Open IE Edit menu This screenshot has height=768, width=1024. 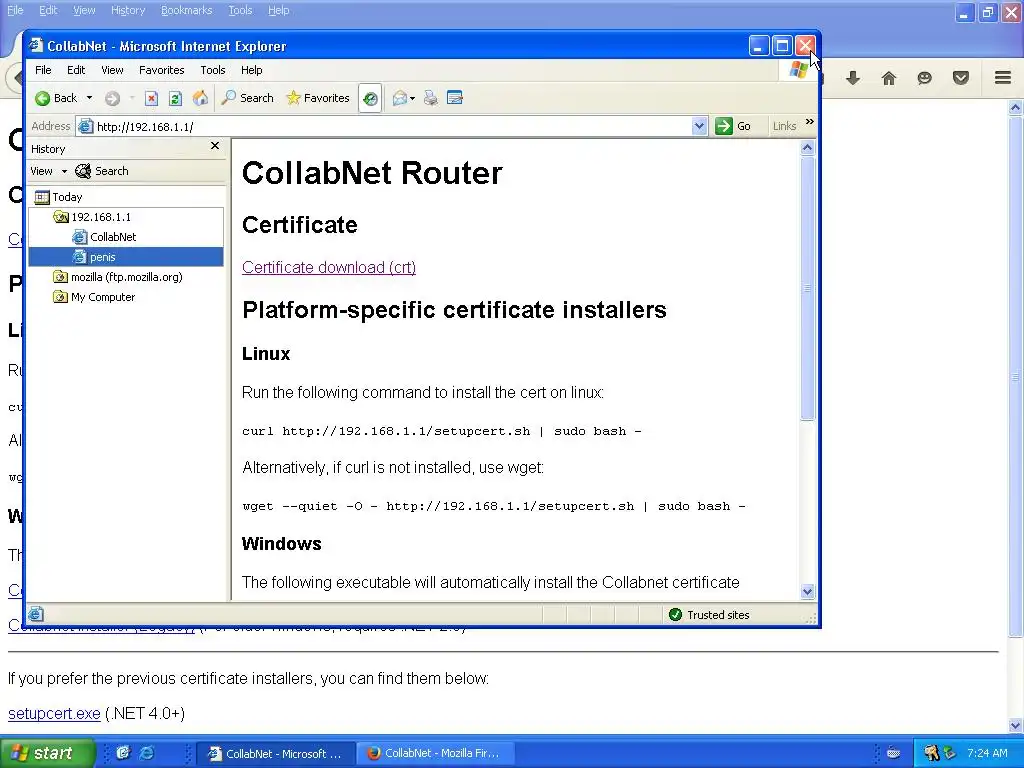(76, 70)
